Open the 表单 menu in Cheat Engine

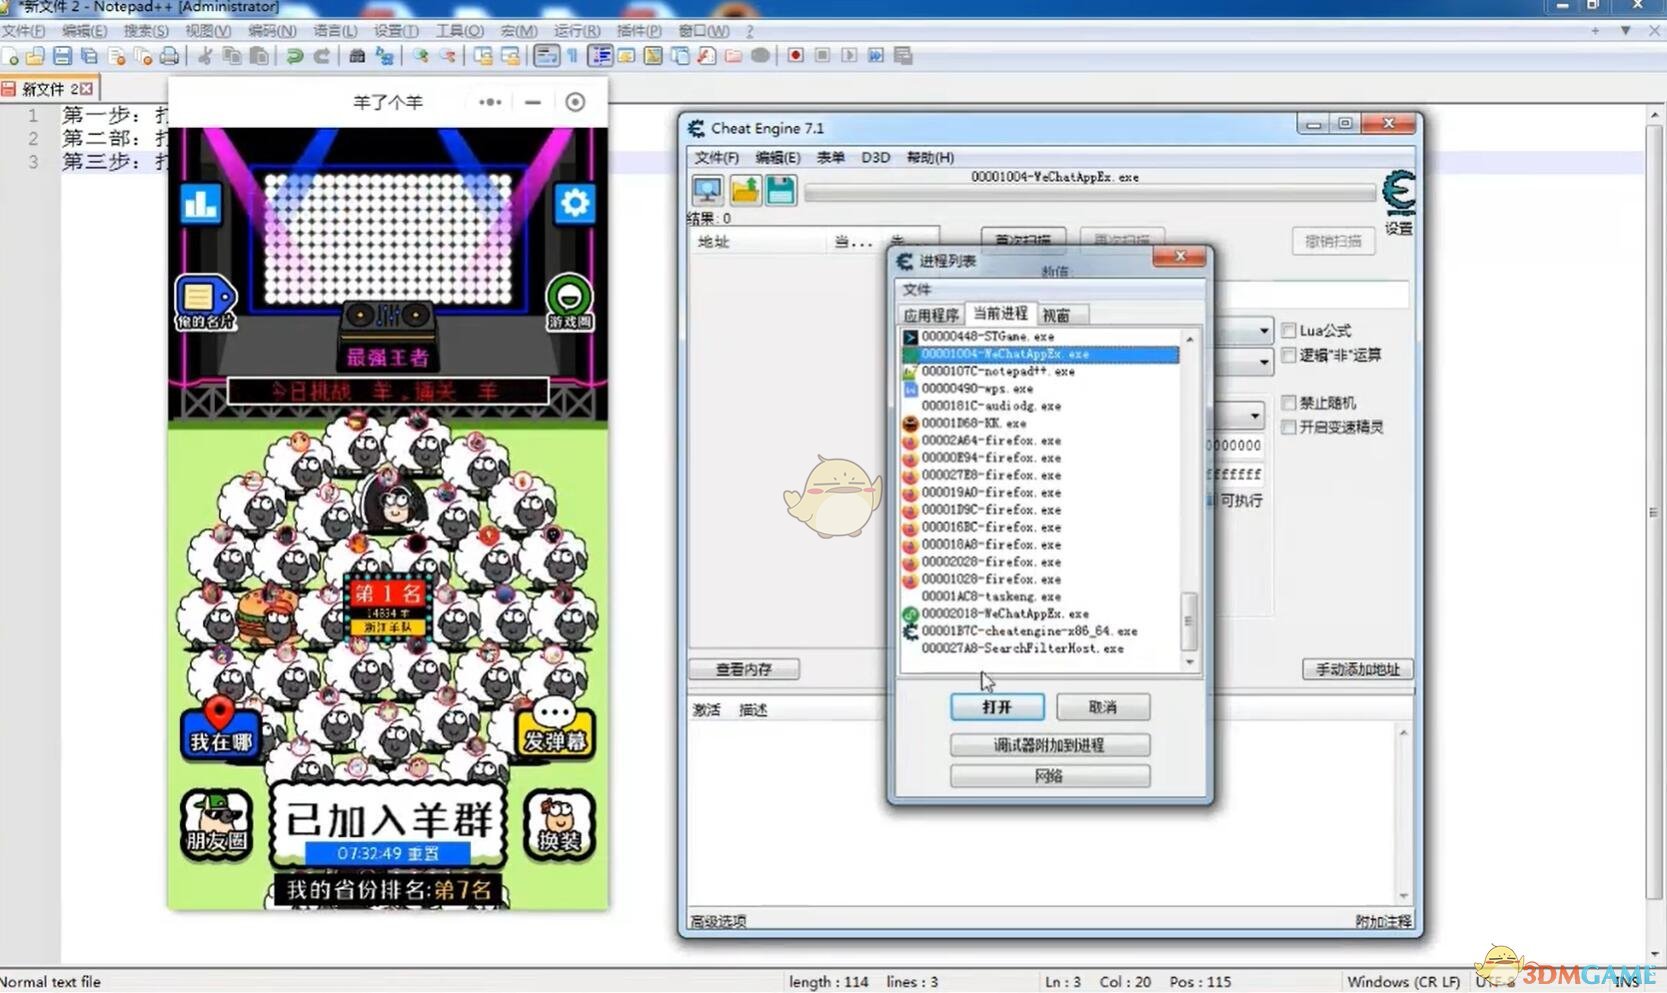tap(830, 157)
